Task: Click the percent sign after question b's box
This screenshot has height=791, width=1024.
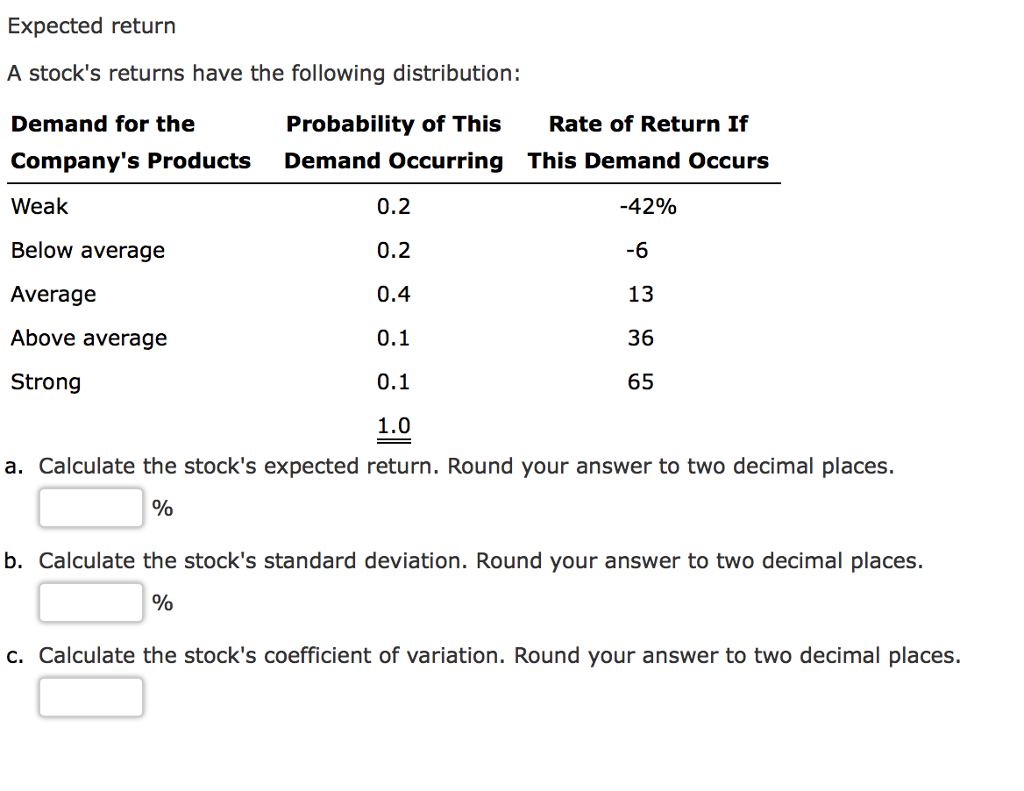Action: (x=163, y=602)
